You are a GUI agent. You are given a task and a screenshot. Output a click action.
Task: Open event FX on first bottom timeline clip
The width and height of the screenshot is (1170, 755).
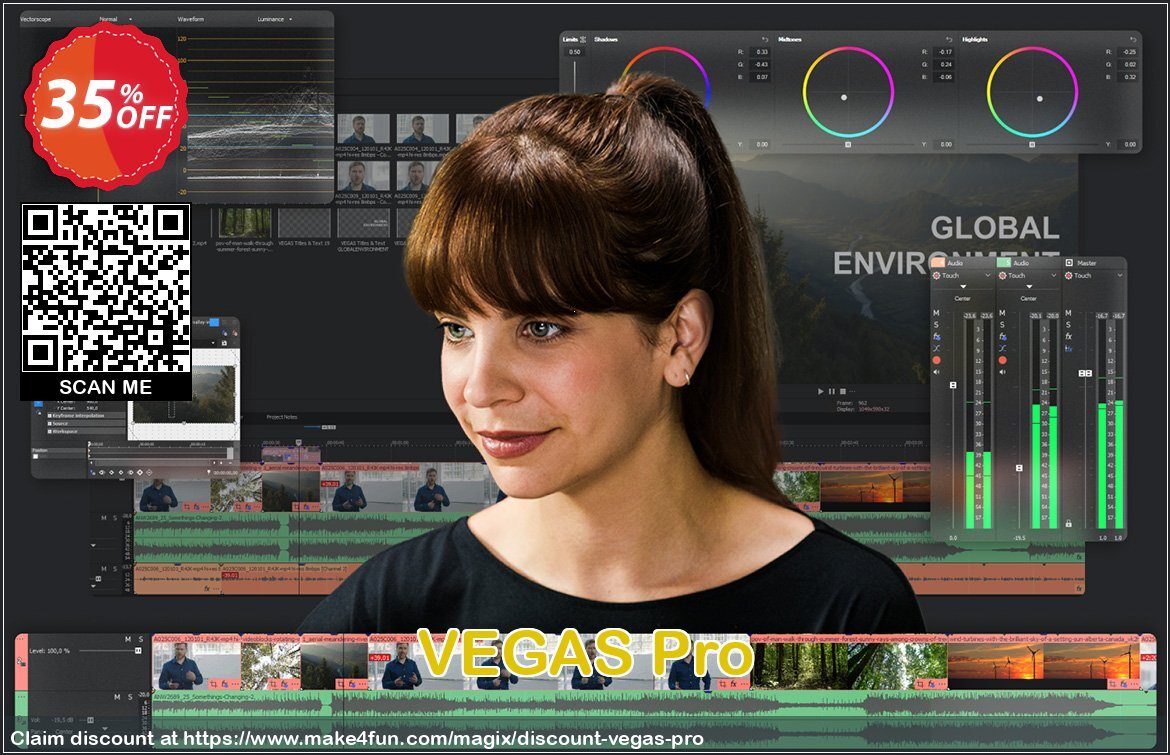[225, 683]
